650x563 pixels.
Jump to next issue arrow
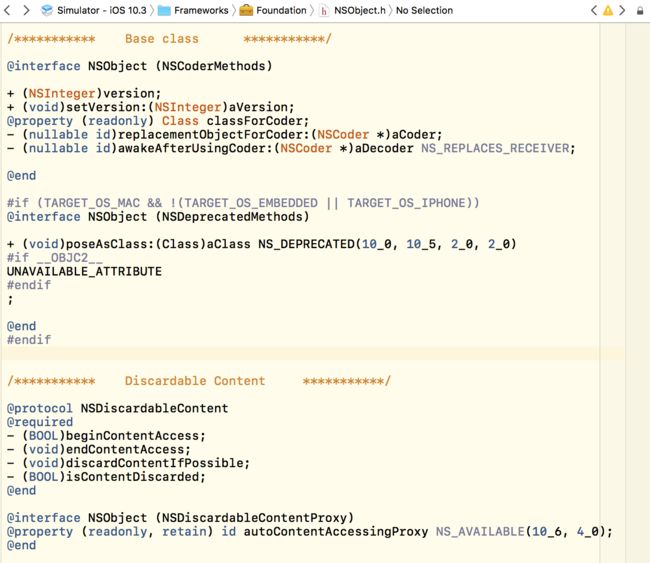tap(622, 10)
